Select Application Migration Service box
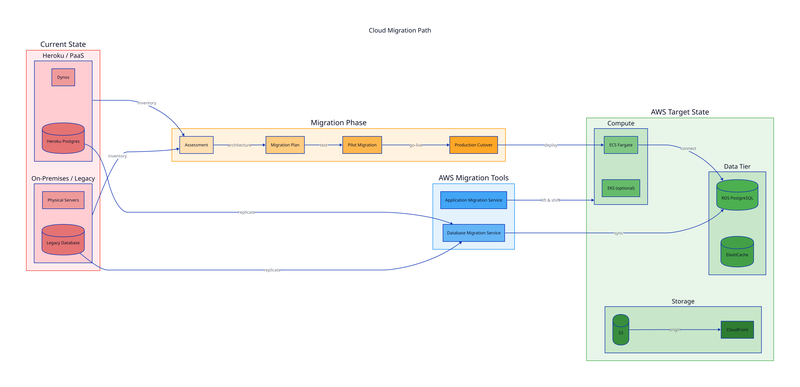 point(473,200)
